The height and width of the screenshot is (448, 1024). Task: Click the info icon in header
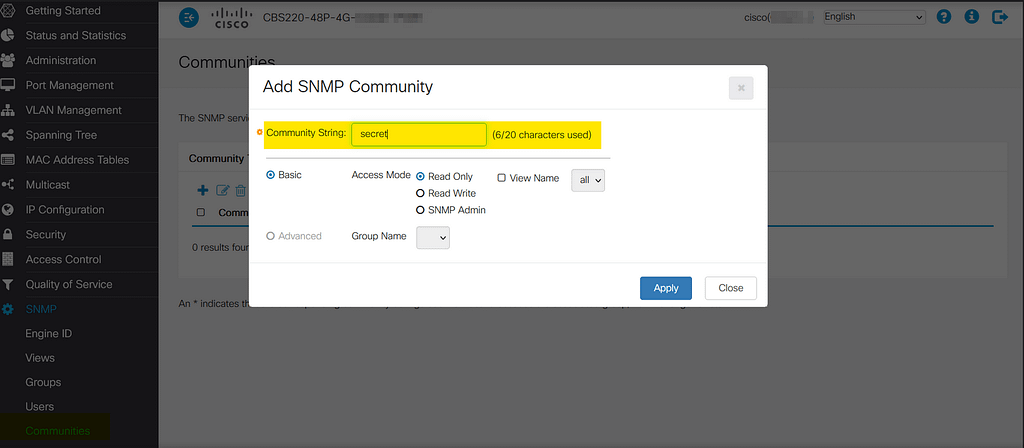tap(971, 17)
